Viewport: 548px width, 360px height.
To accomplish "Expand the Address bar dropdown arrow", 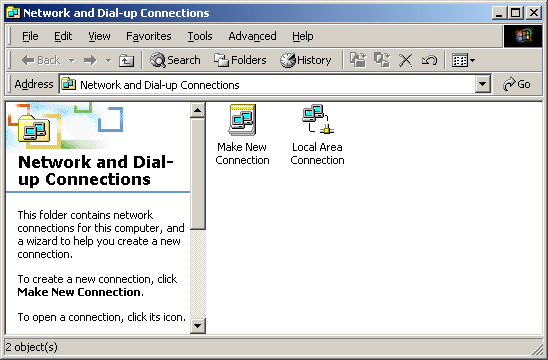I will coord(482,84).
